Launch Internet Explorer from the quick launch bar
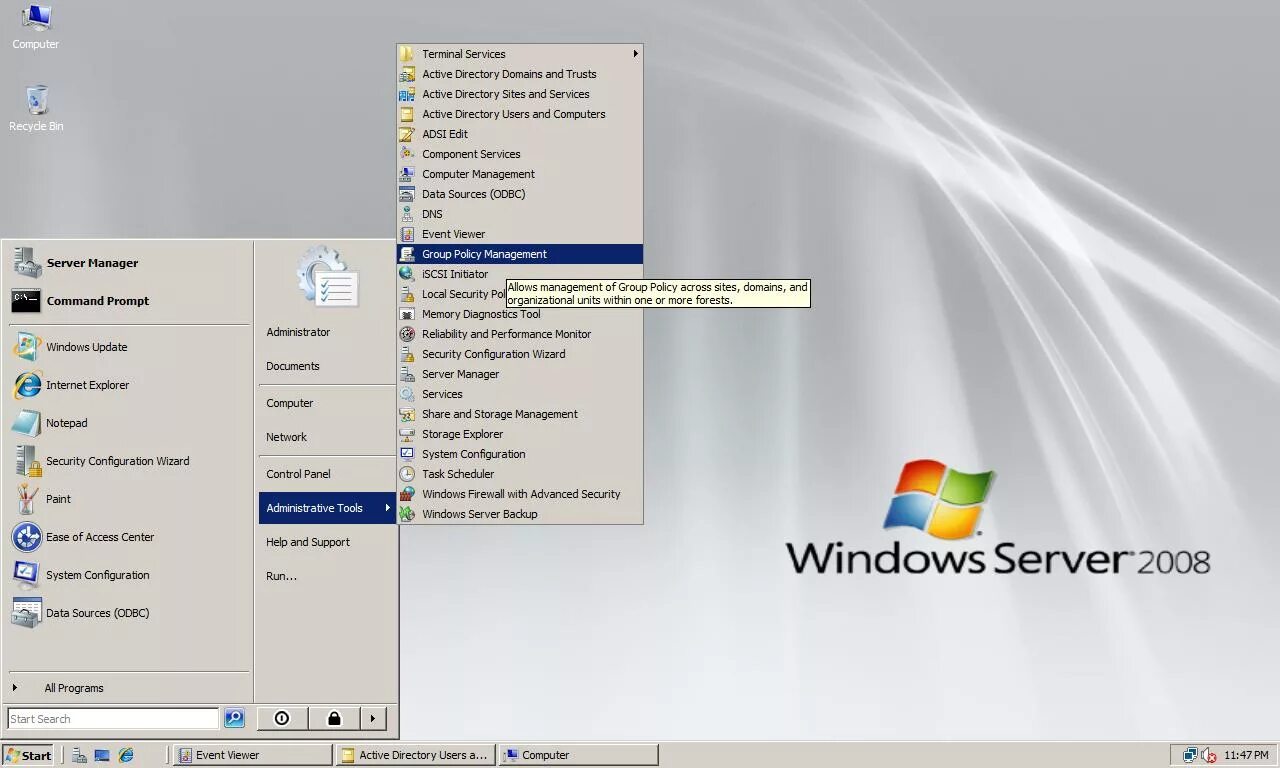 [125, 755]
